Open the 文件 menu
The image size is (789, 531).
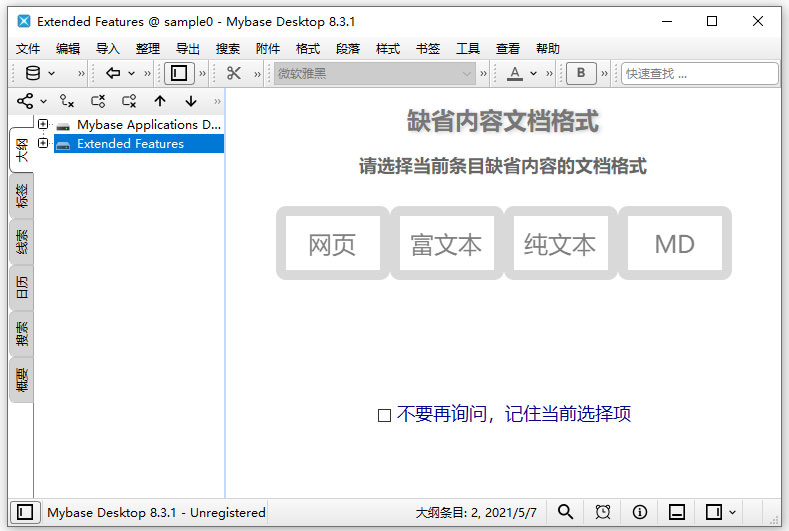pos(28,49)
